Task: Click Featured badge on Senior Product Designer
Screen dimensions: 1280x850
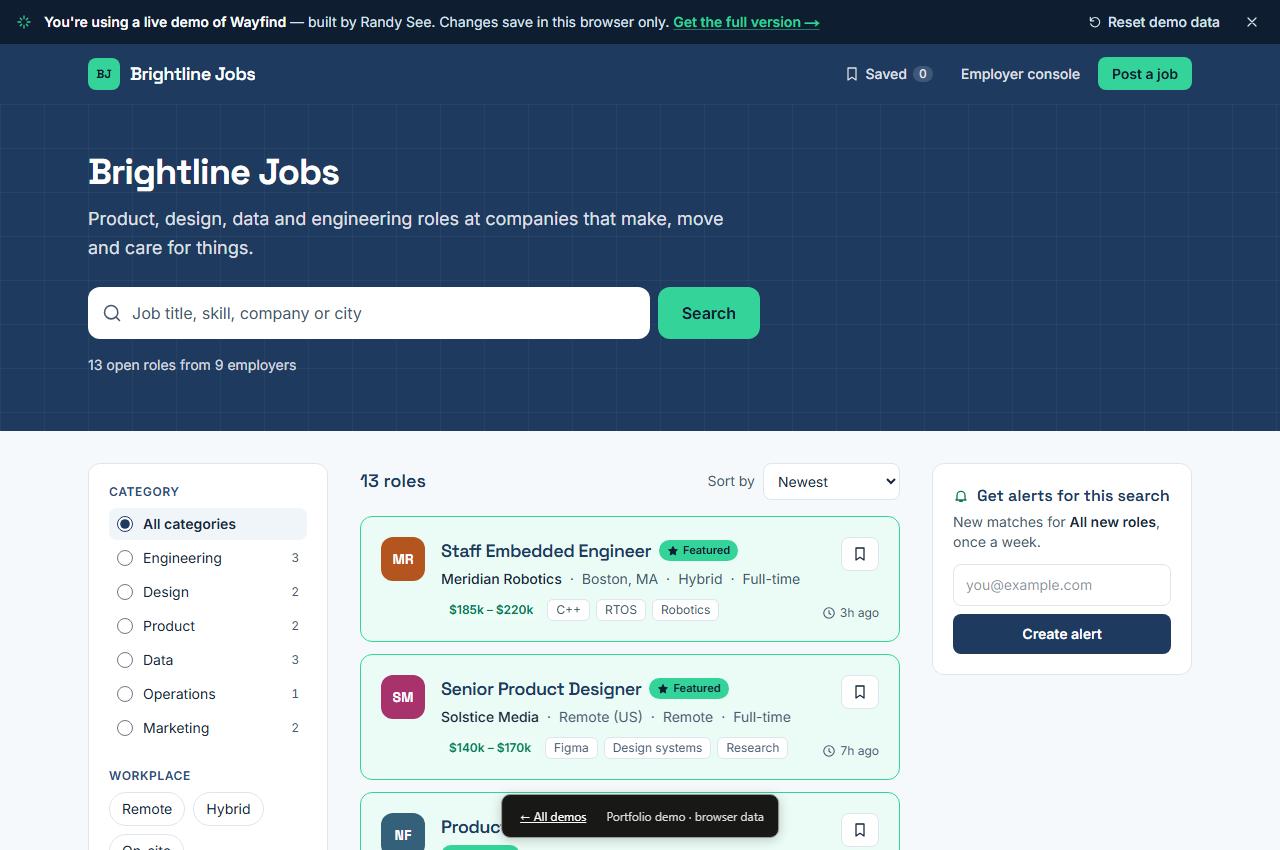Action: (689, 688)
